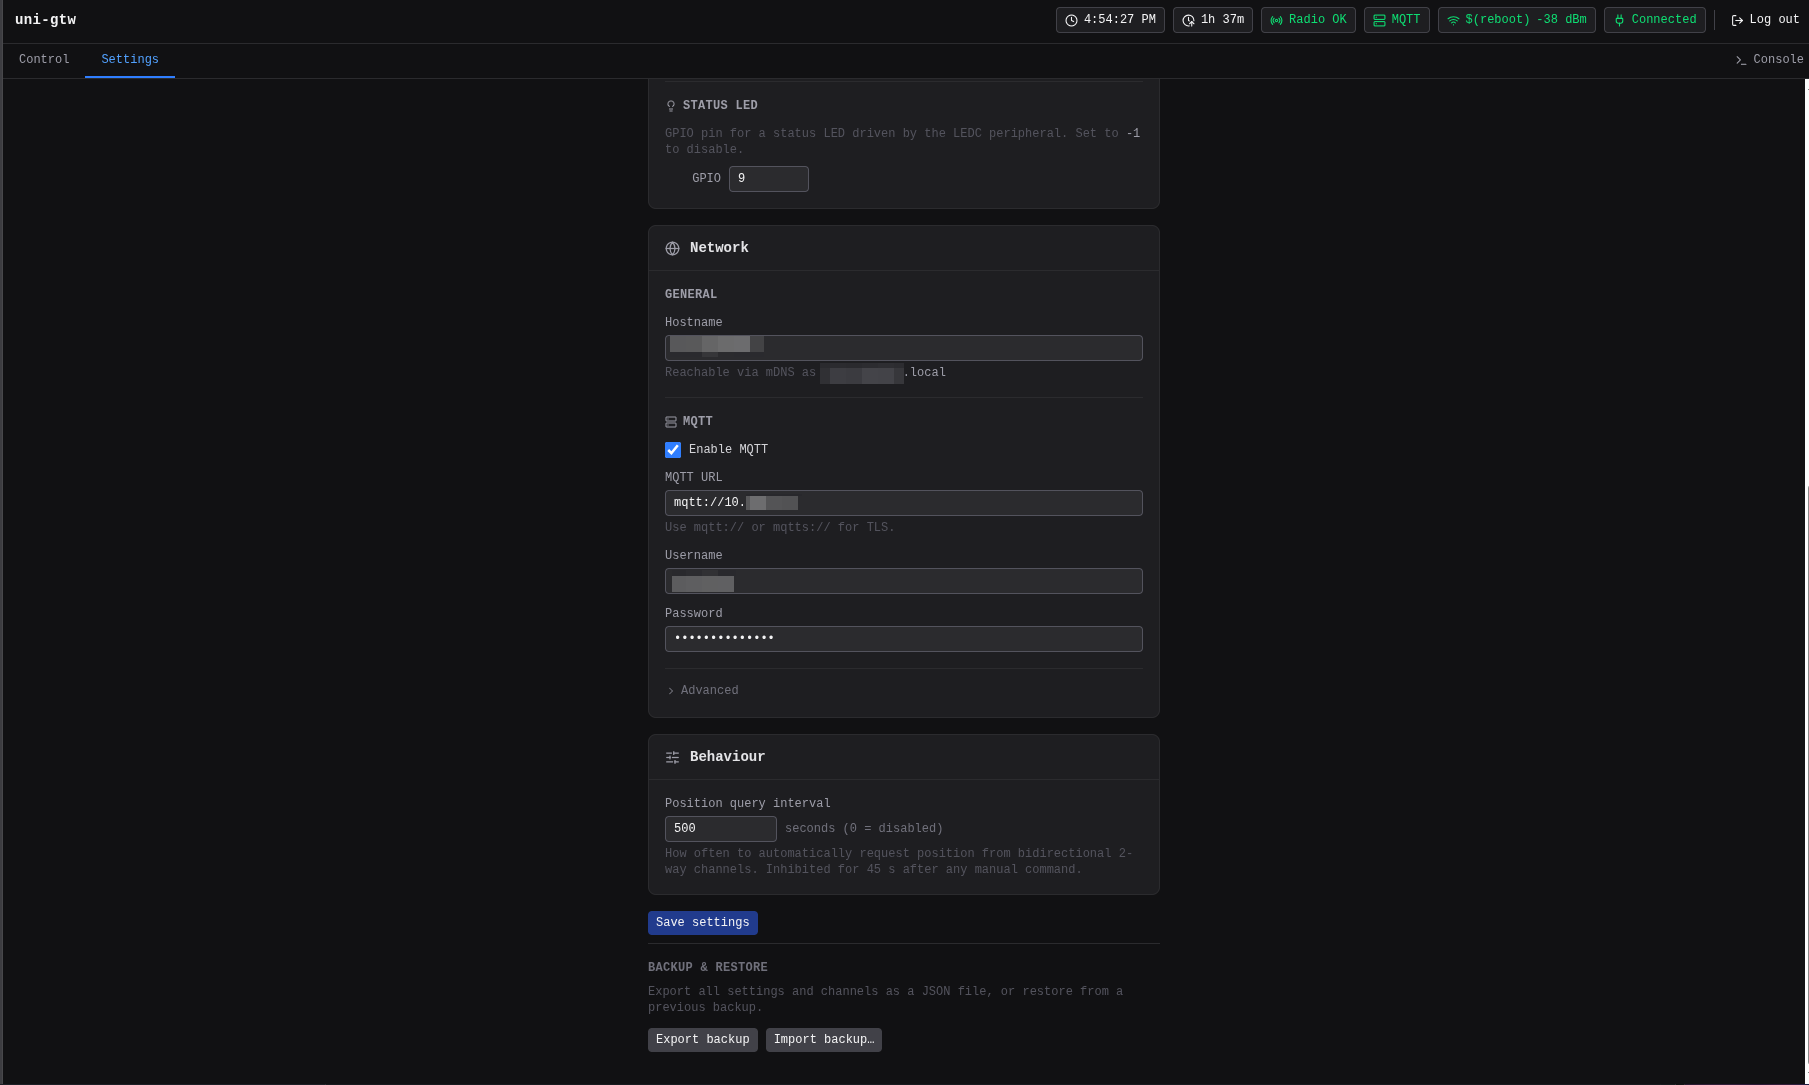This screenshot has height=1085, width=1809.
Task: Click the MQTT section server icon
Action: click(671, 422)
